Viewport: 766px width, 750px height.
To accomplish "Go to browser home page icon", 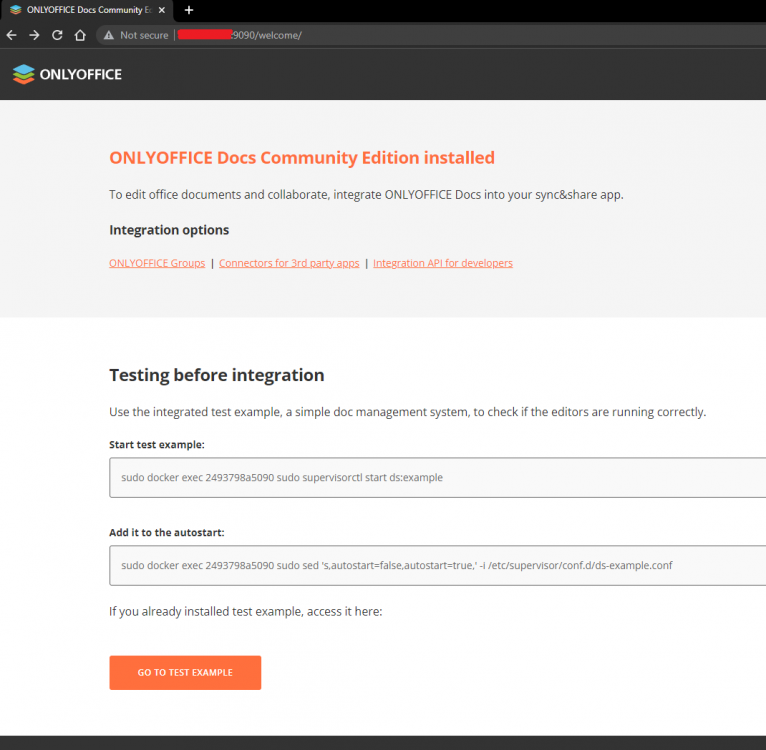I will point(80,35).
